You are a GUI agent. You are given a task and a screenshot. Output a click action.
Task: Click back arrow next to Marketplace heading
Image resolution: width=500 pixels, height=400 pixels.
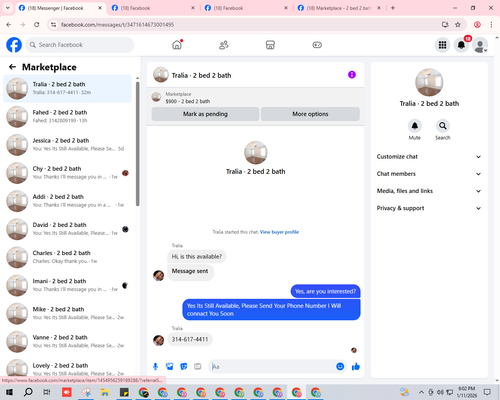click(x=12, y=67)
